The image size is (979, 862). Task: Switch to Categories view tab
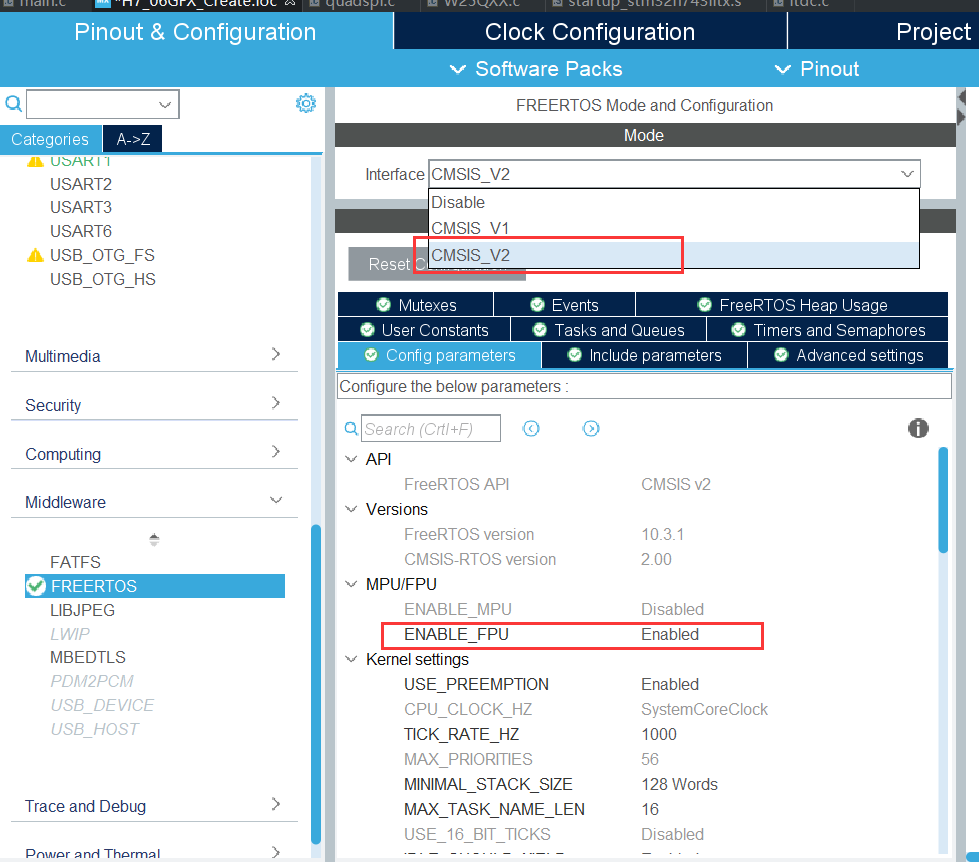50,139
